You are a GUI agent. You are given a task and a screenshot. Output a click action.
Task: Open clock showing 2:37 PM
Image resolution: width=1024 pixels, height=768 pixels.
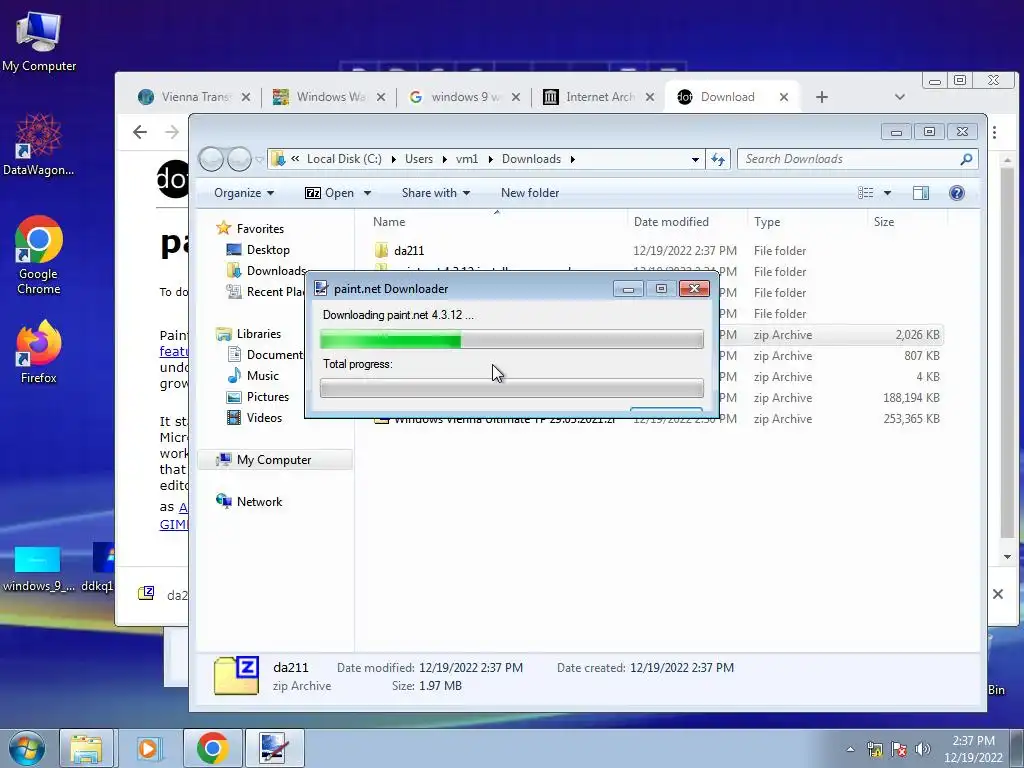[973, 749]
